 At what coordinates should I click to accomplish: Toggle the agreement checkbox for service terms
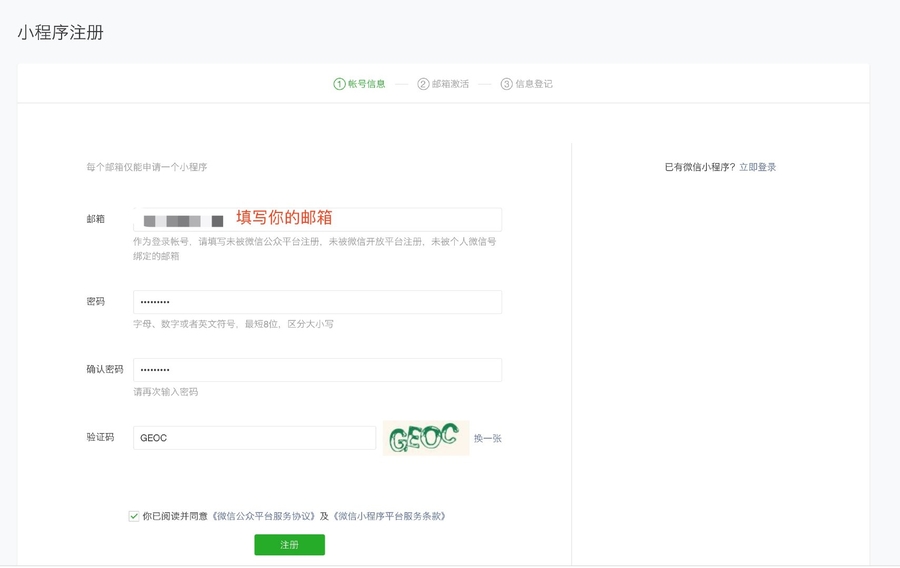coord(134,516)
